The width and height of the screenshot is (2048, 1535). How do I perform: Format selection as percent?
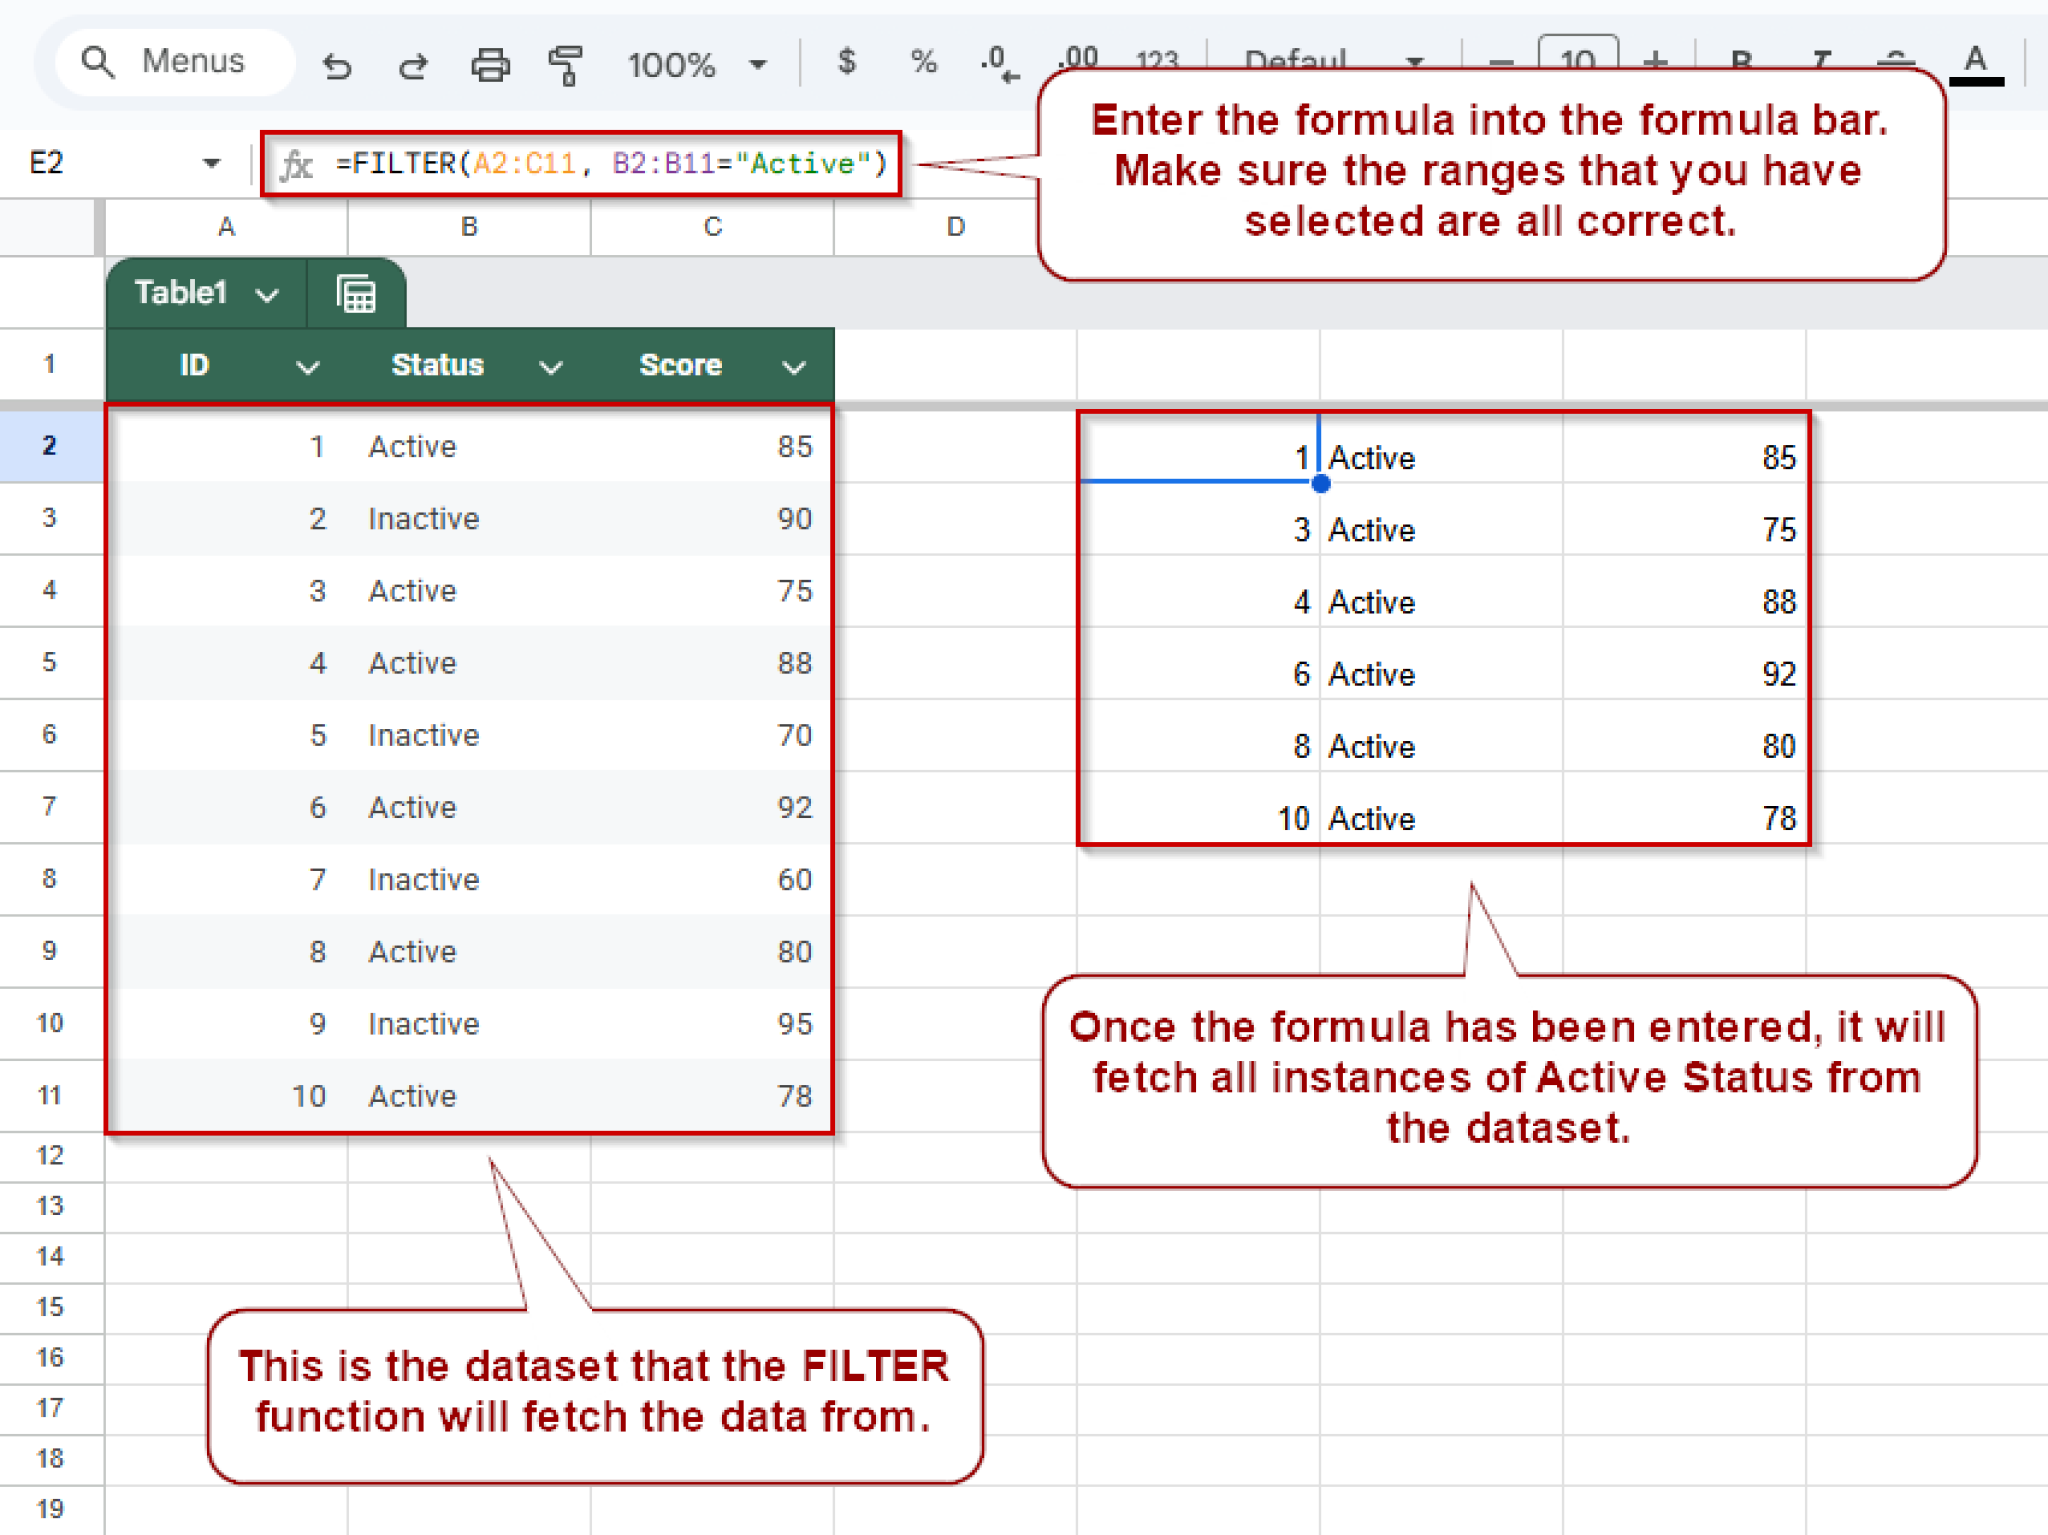click(922, 63)
